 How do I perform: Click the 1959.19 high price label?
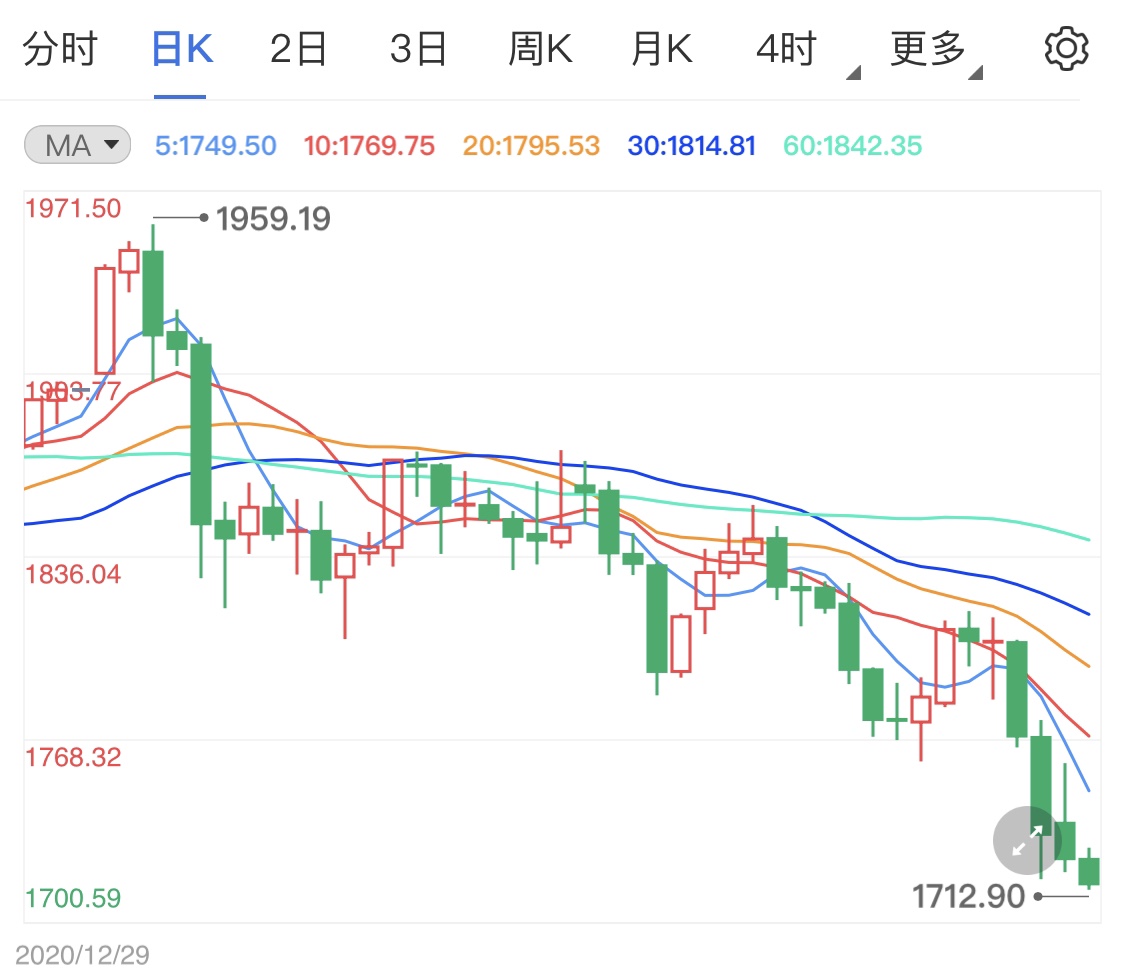click(x=273, y=219)
